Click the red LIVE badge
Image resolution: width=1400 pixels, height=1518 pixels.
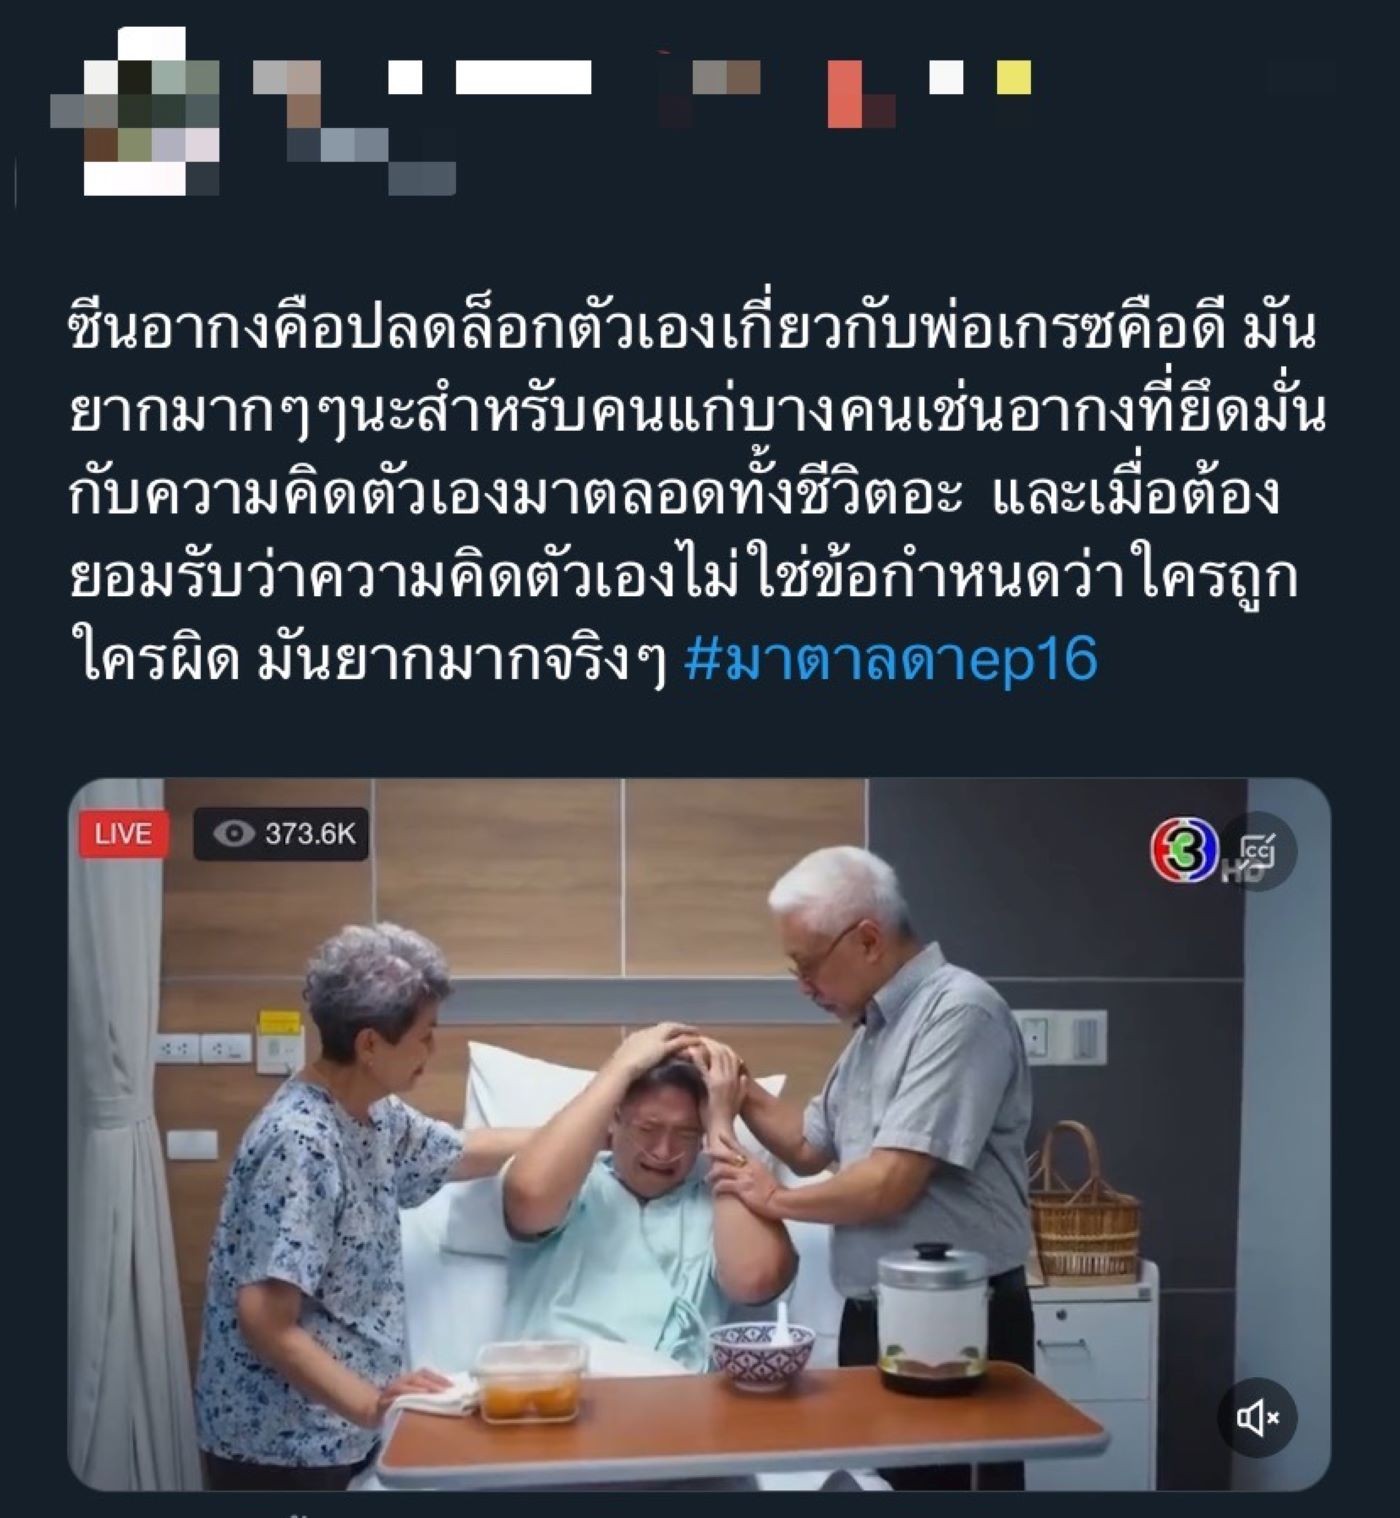(x=124, y=834)
